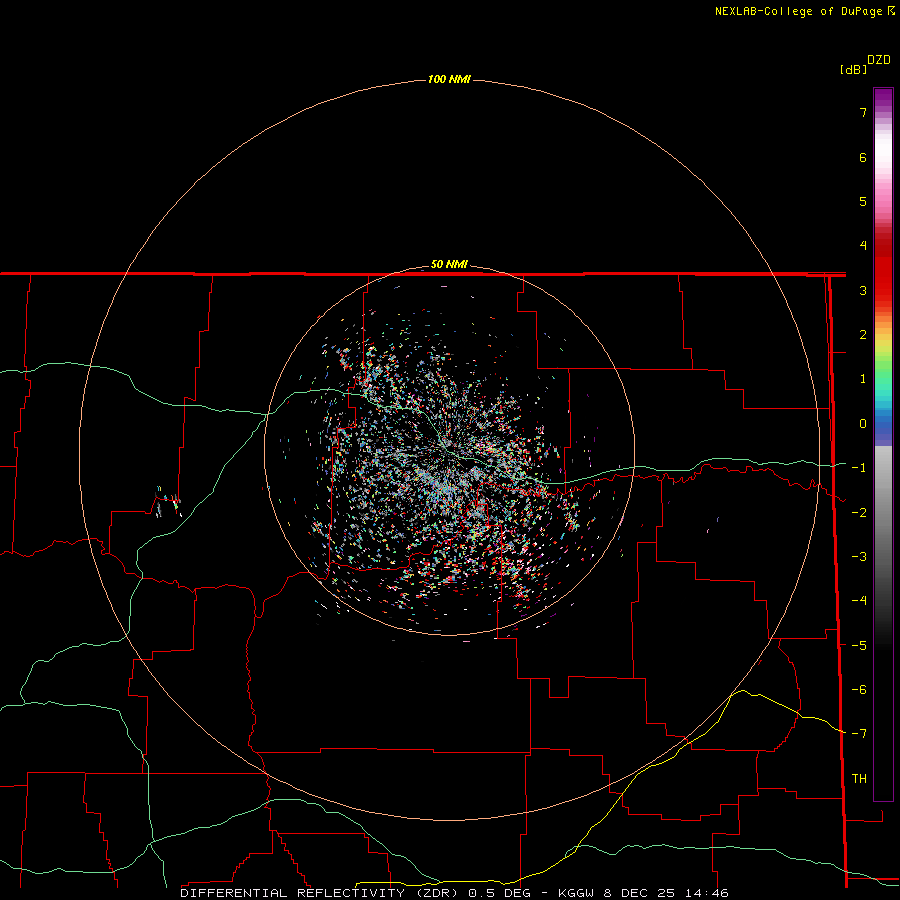Click the -7 value on the color scale
Viewport: 900px width, 900px height.
[859, 734]
